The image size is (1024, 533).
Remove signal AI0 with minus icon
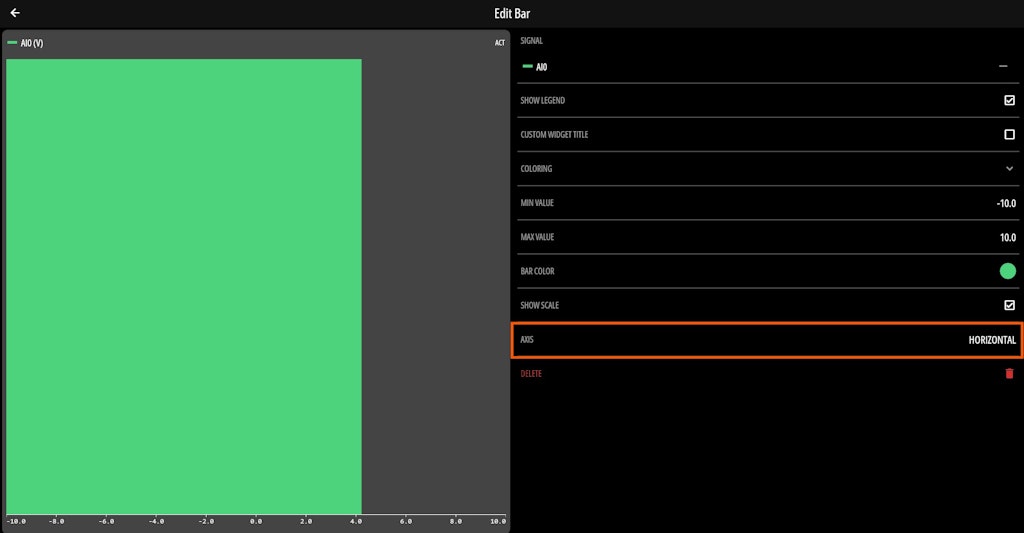(1003, 66)
